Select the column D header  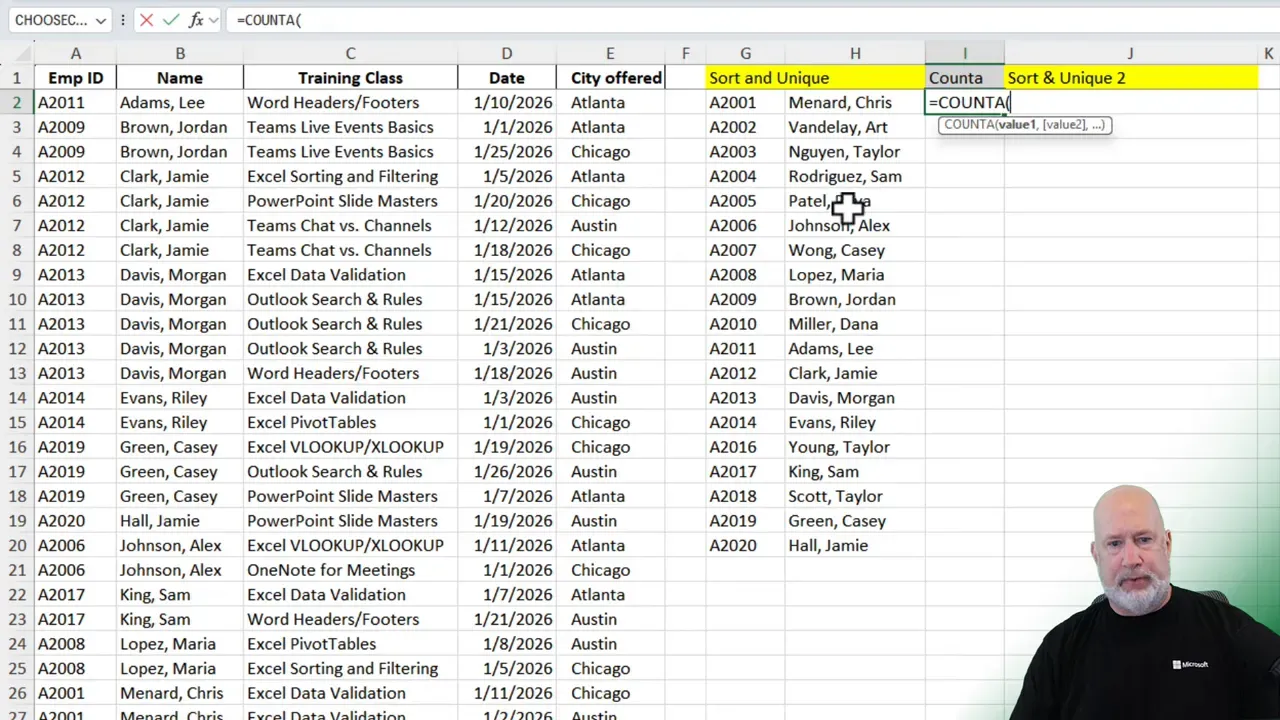click(506, 53)
